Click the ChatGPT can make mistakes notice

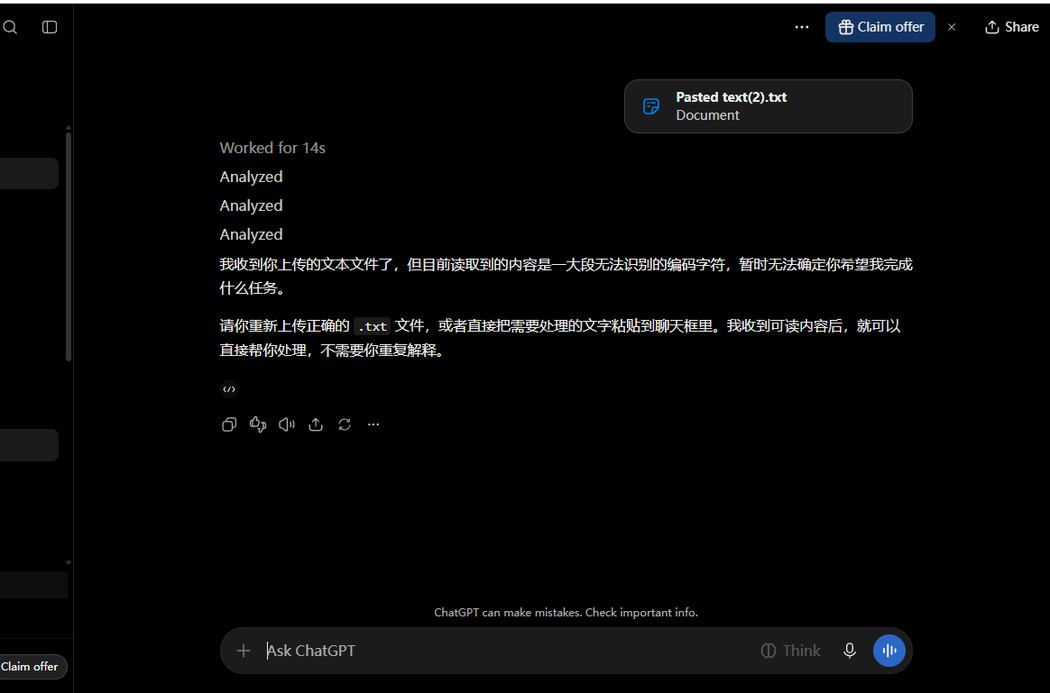(x=566, y=612)
